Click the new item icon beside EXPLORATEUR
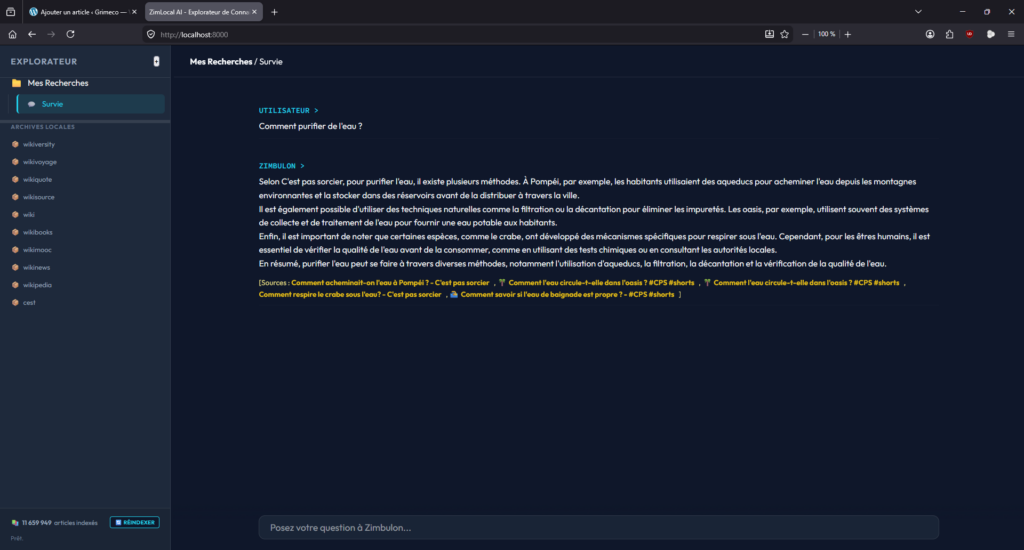 click(156, 61)
